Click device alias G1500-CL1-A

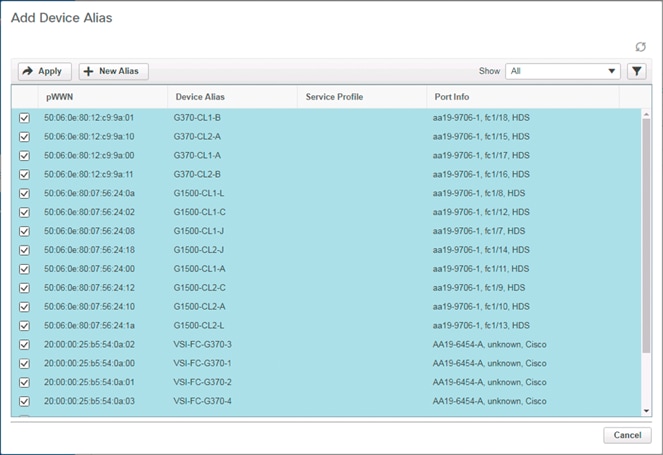tap(200, 269)
